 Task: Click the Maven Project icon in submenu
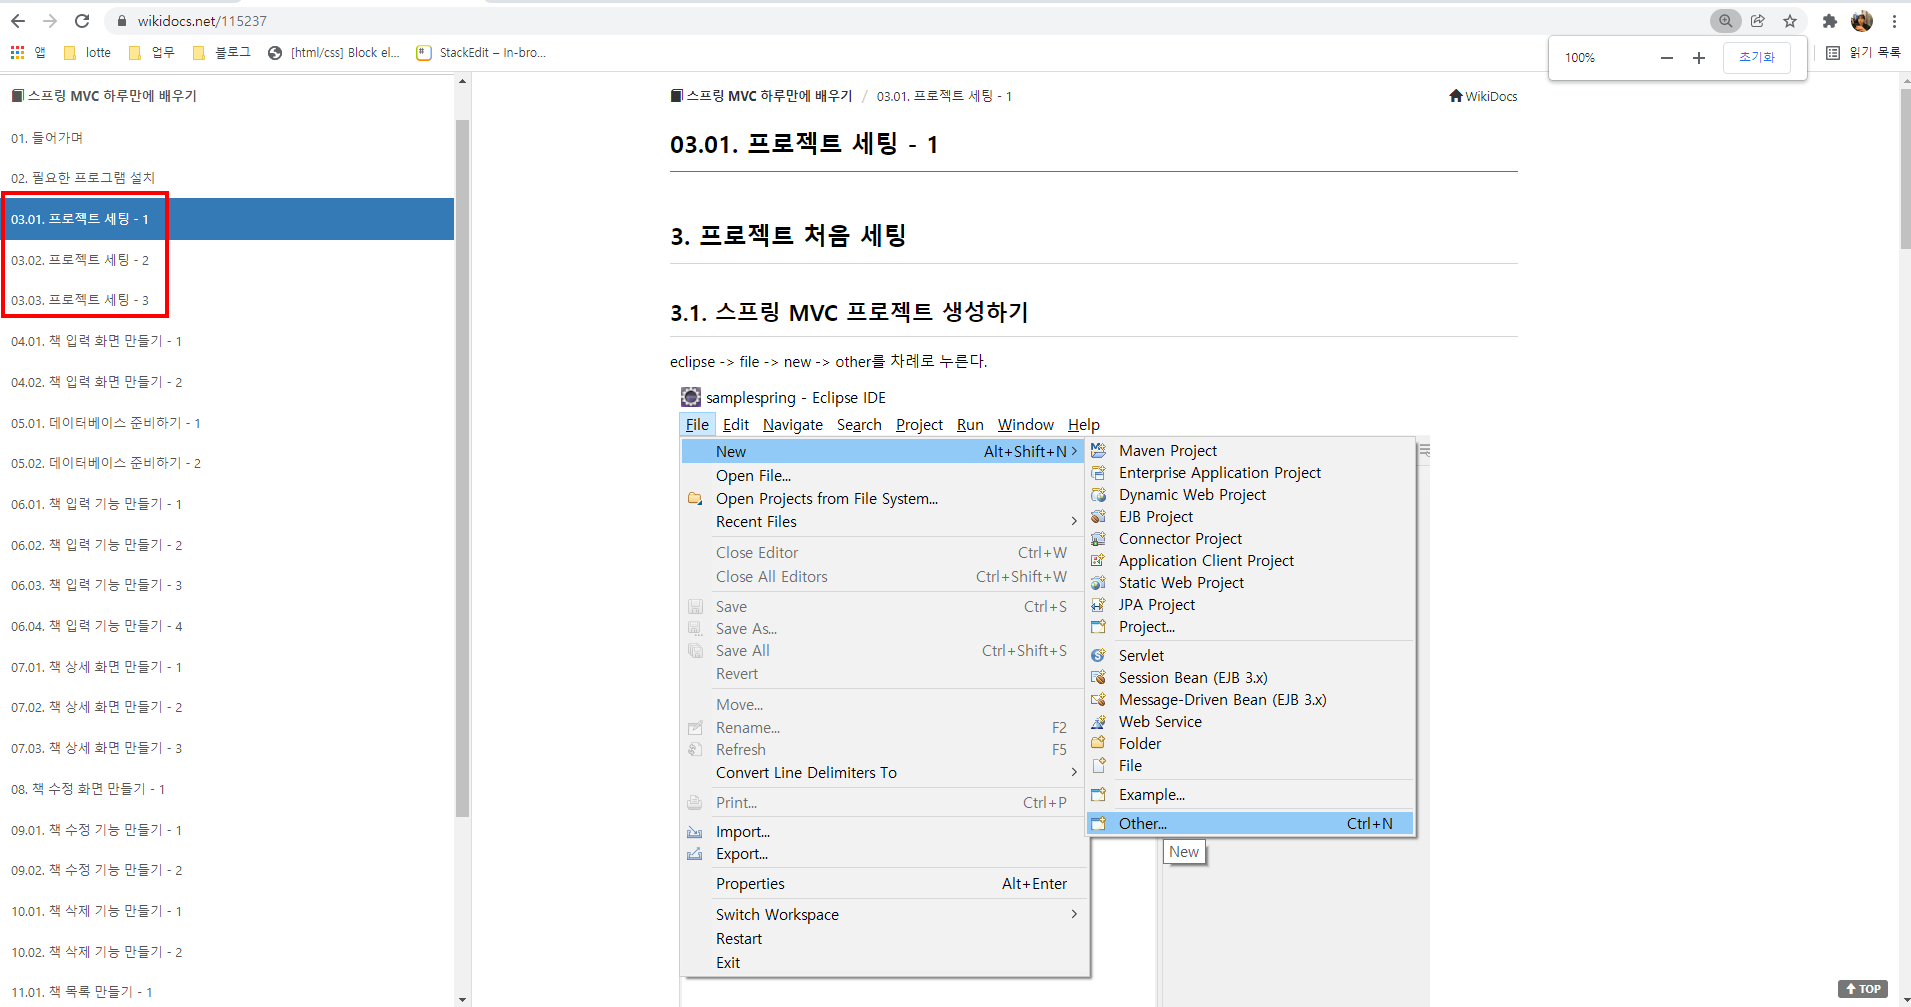coord(1098,451)
